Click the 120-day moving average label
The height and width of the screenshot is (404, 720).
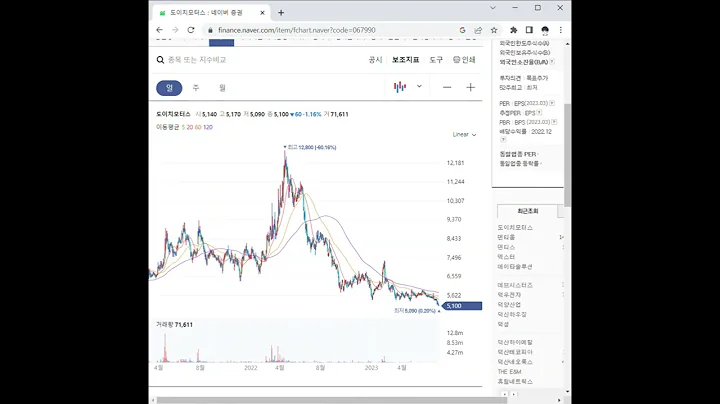pyautogui.click(x=208, y=127)
